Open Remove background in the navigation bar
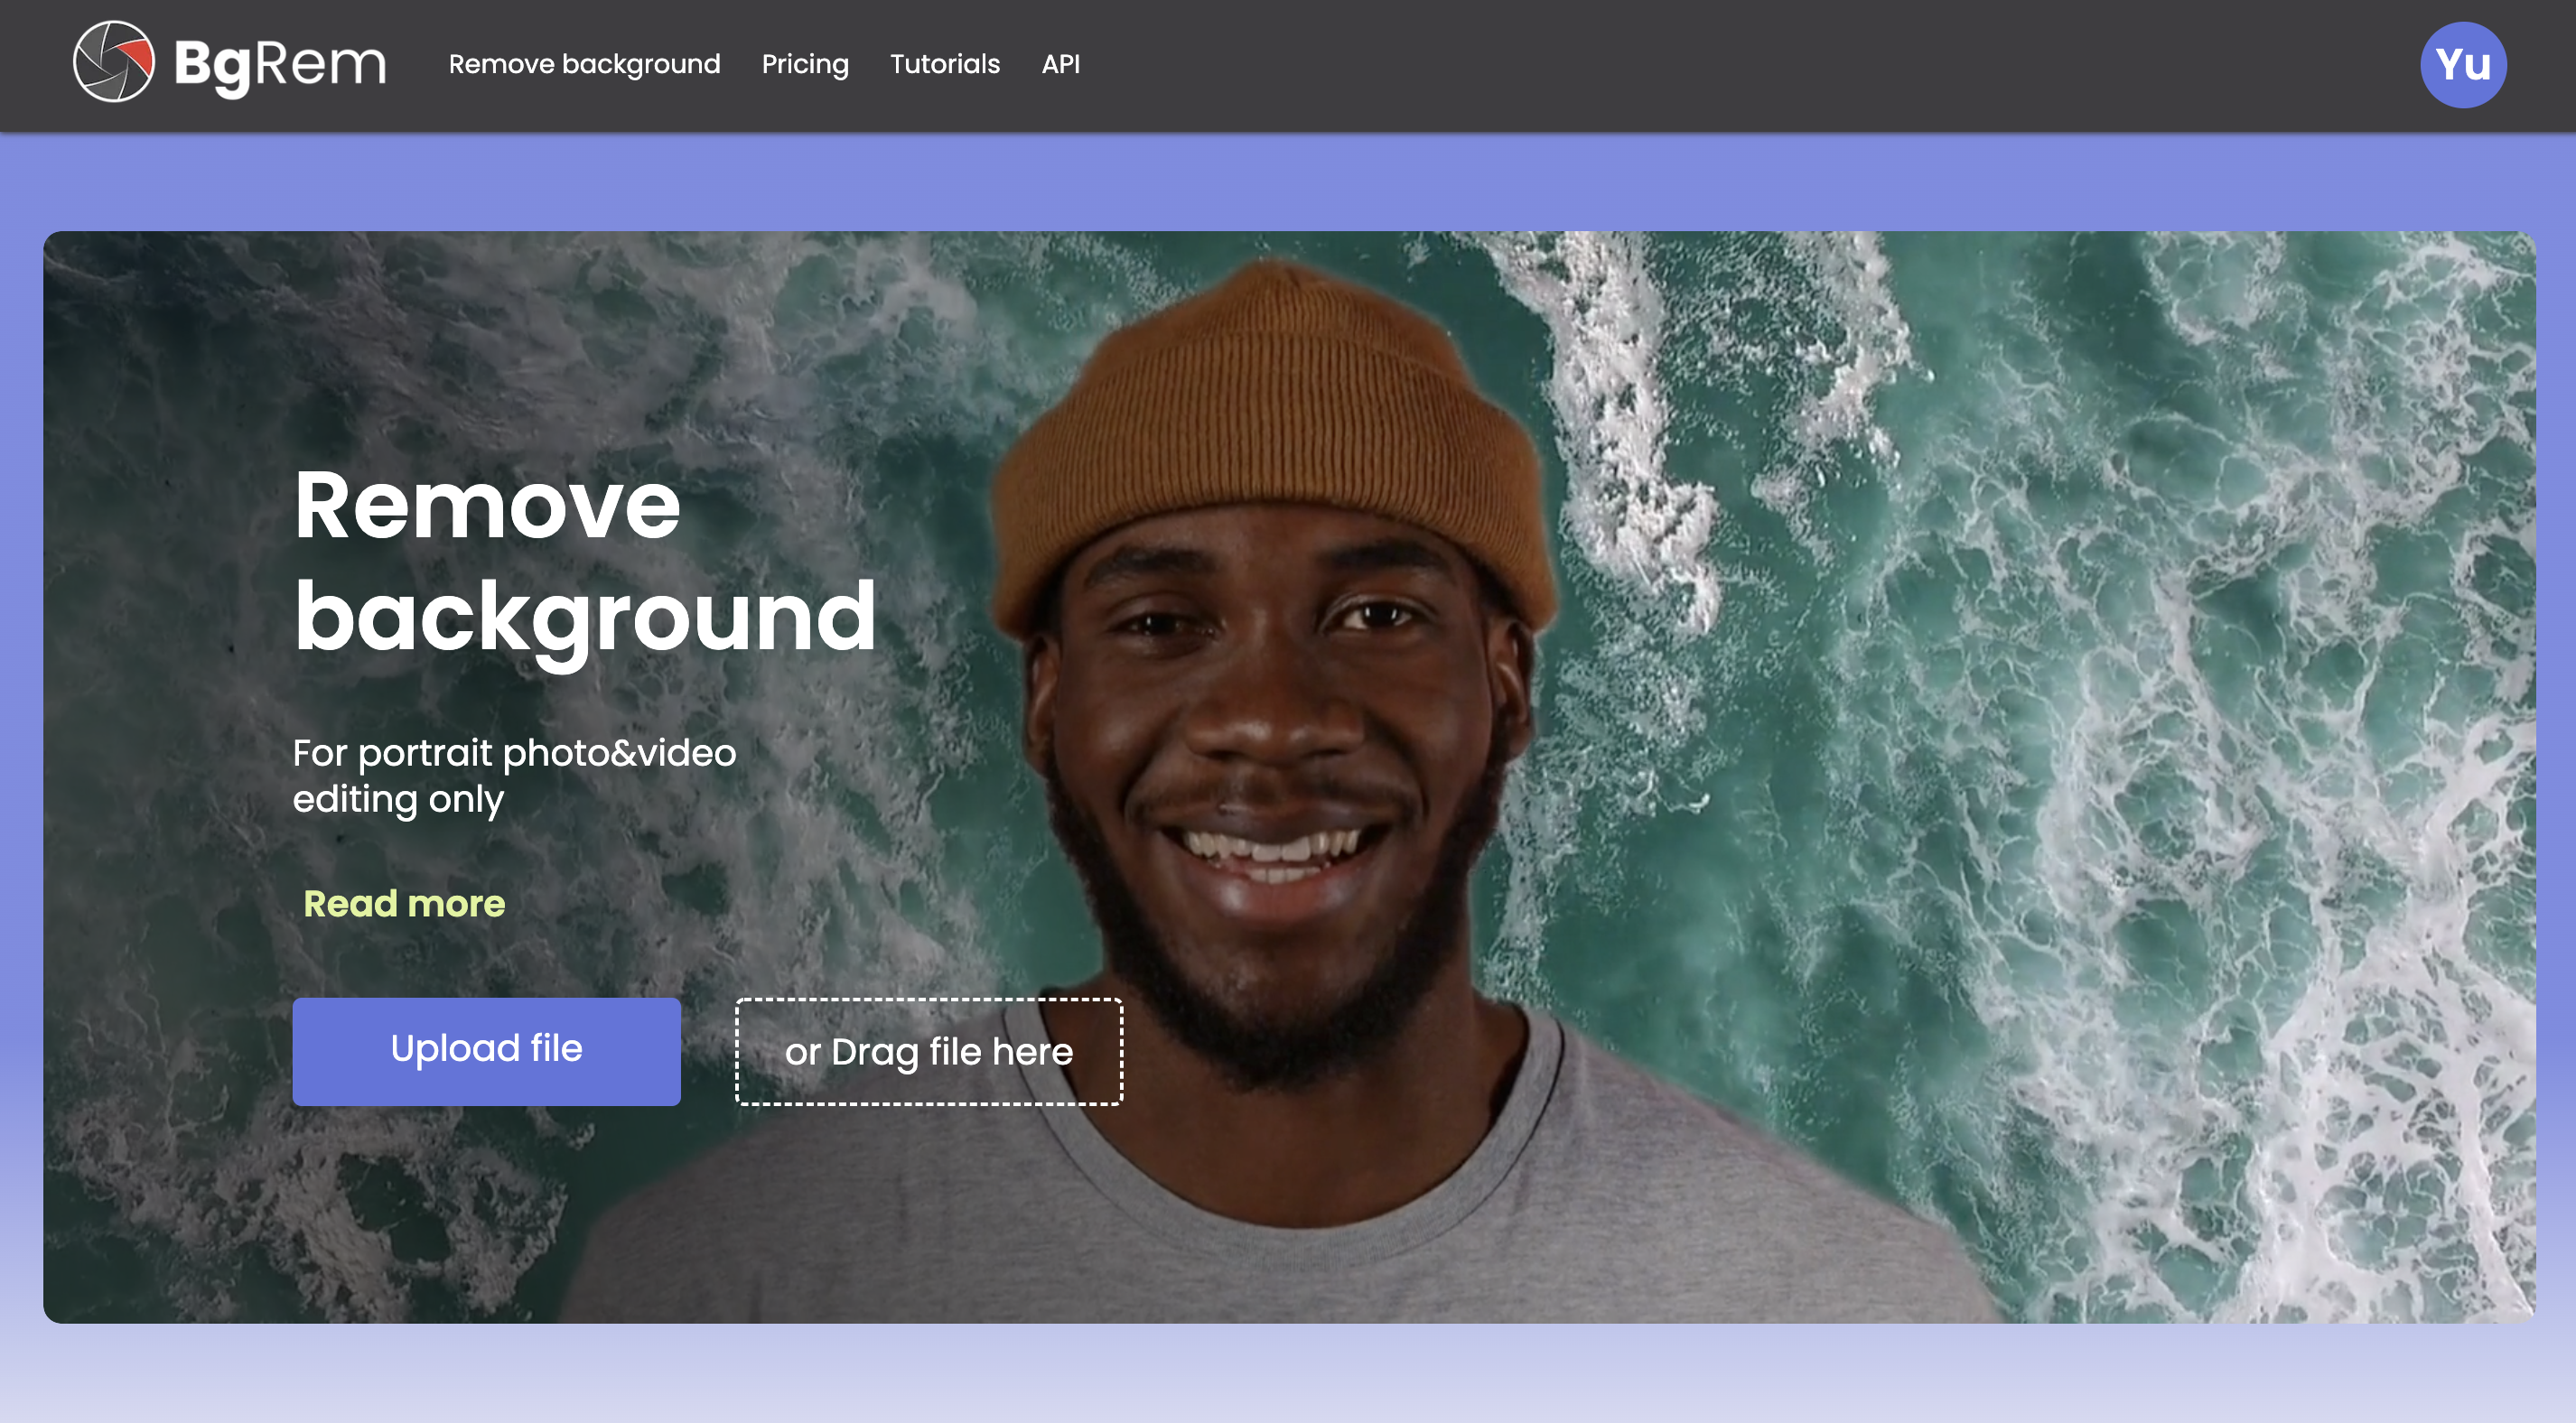This screenshot has height=1423, width=2576. click(584, 64)
